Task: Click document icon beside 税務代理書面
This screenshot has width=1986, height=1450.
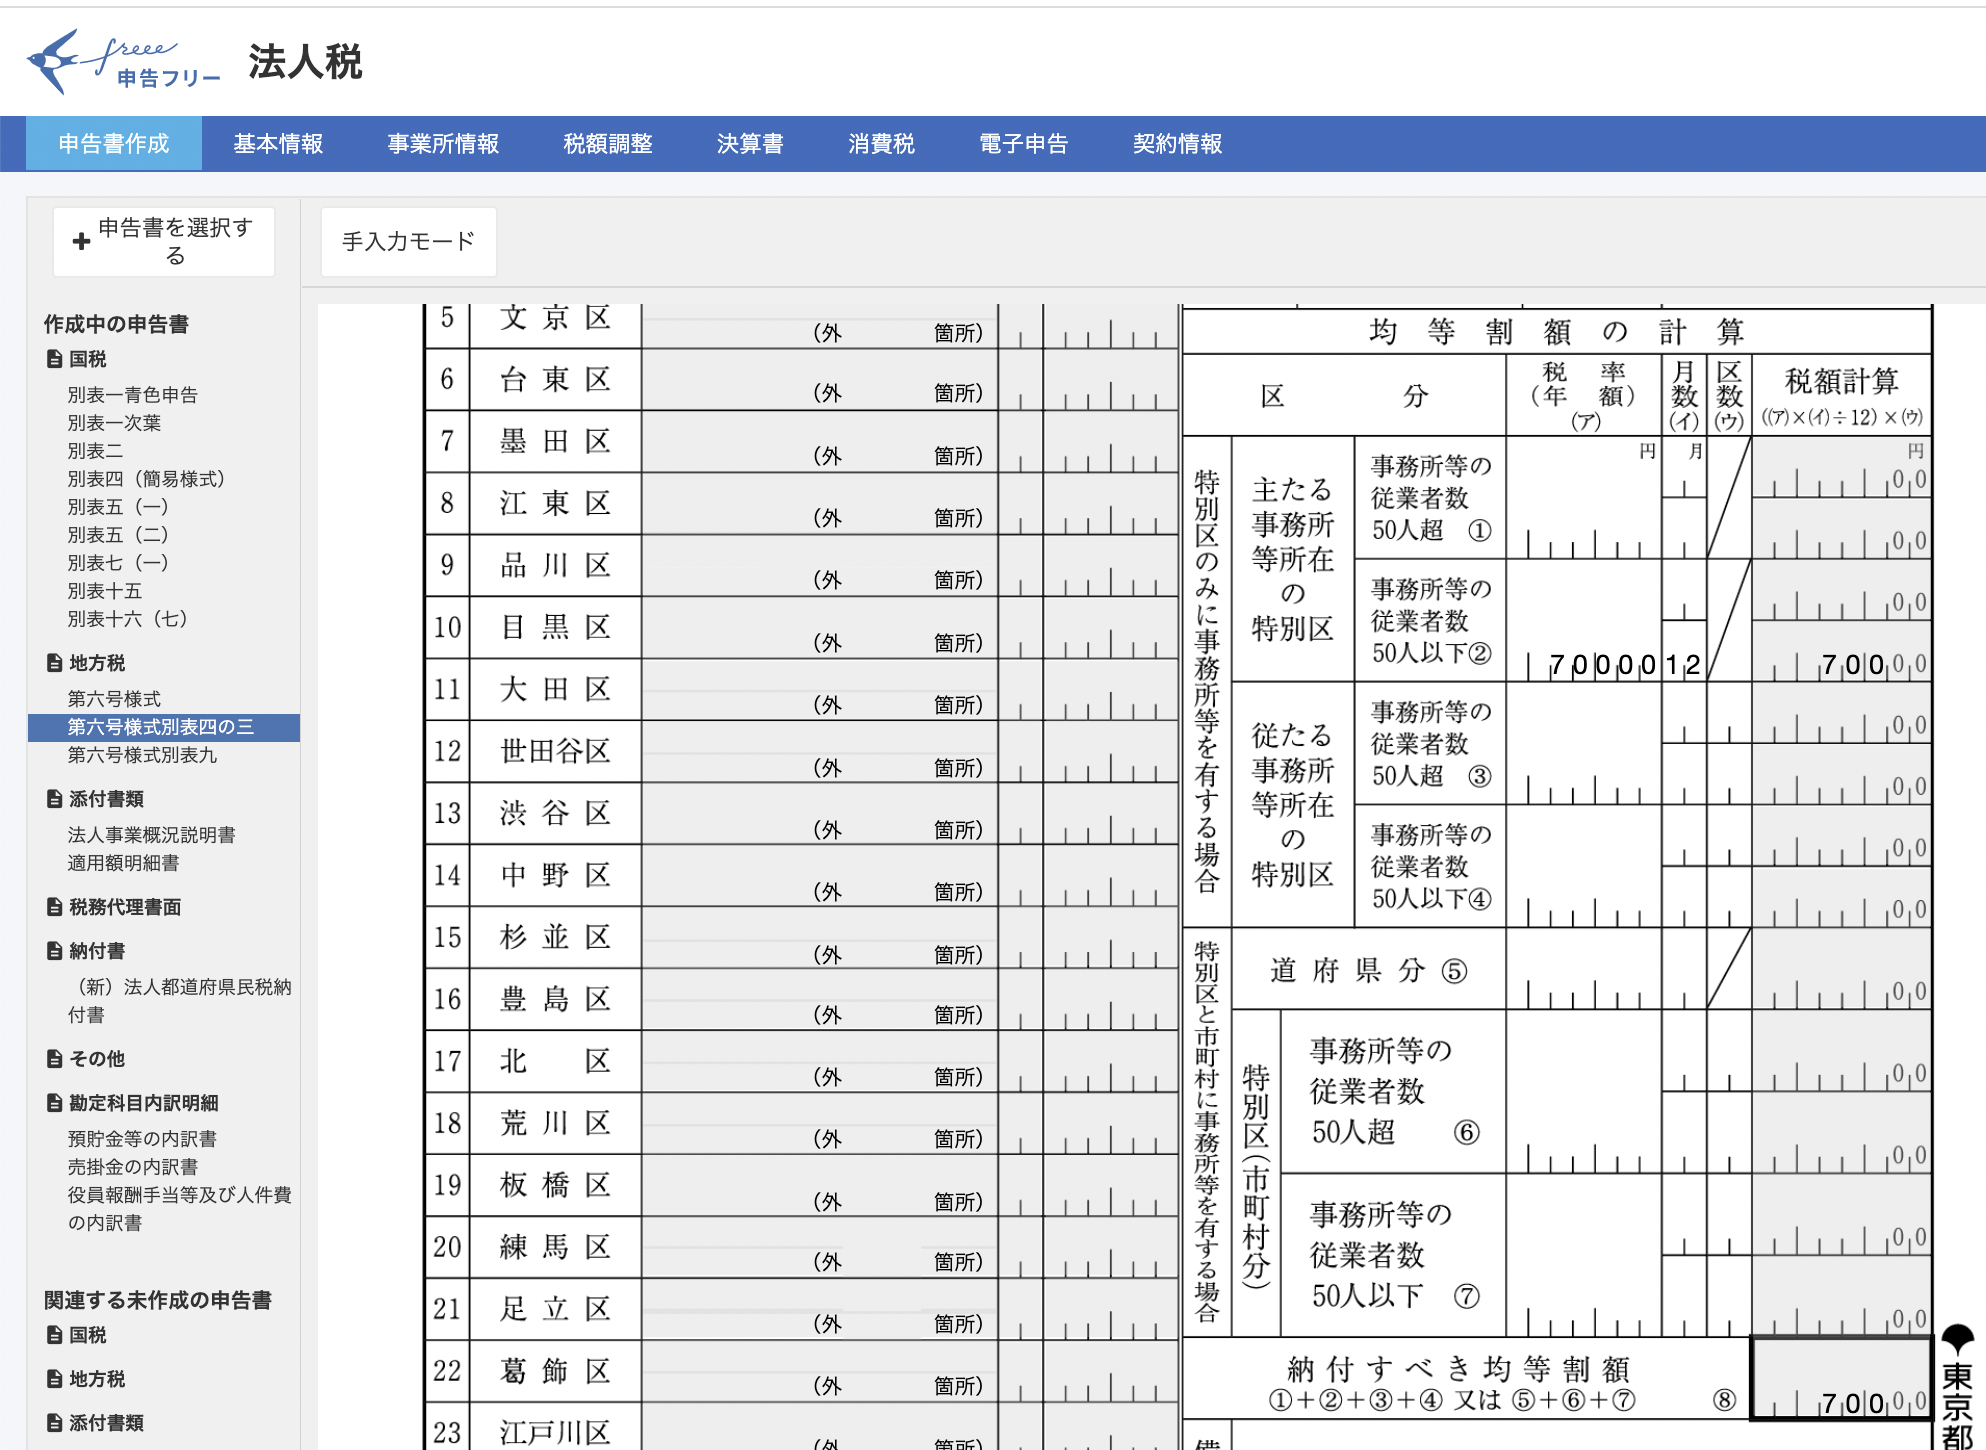Action: (x=55, y=907)
